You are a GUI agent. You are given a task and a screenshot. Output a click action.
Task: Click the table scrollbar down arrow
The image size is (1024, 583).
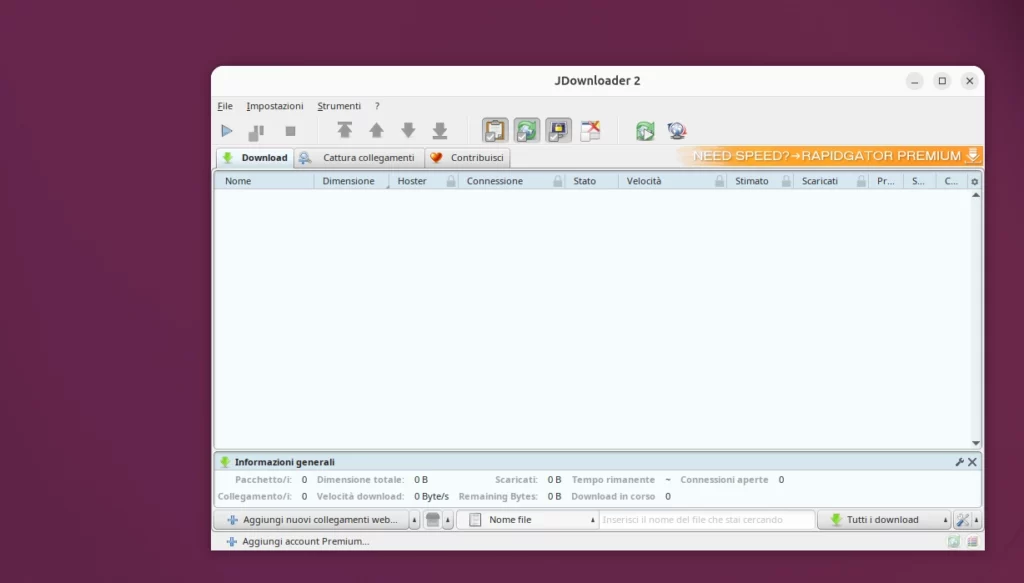click(976, 443)
